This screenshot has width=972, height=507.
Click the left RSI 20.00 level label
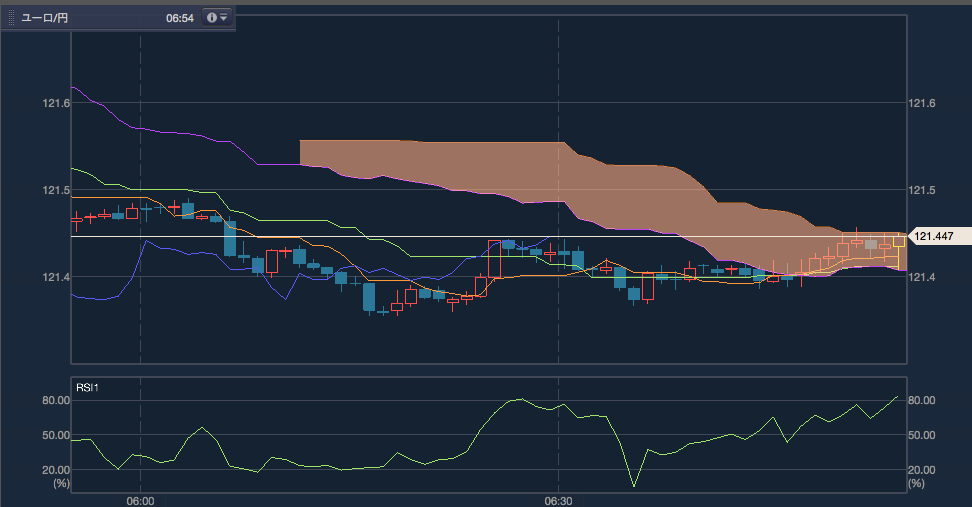click(x=56, y=470)
